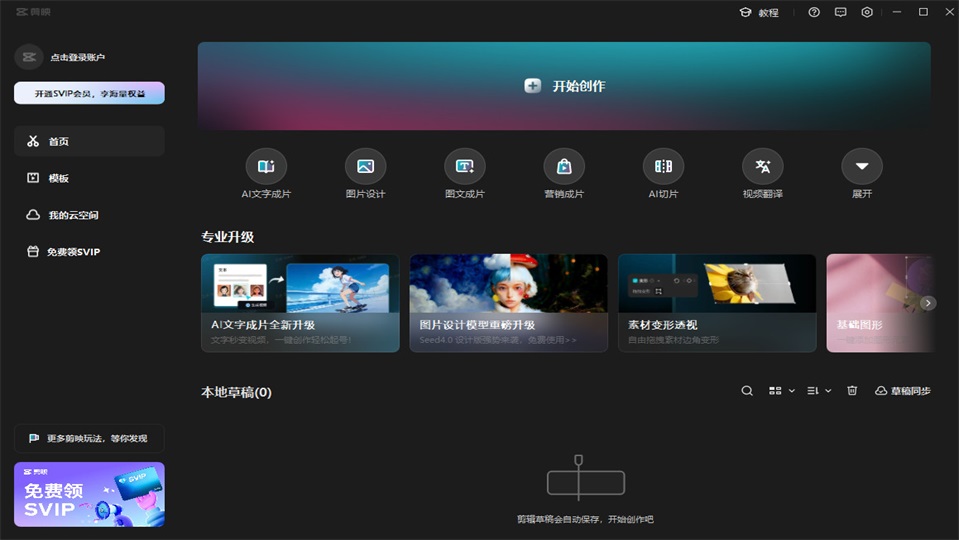
Task: Open AI文字成片全新升级 card
Action: [x=300, y=303]
